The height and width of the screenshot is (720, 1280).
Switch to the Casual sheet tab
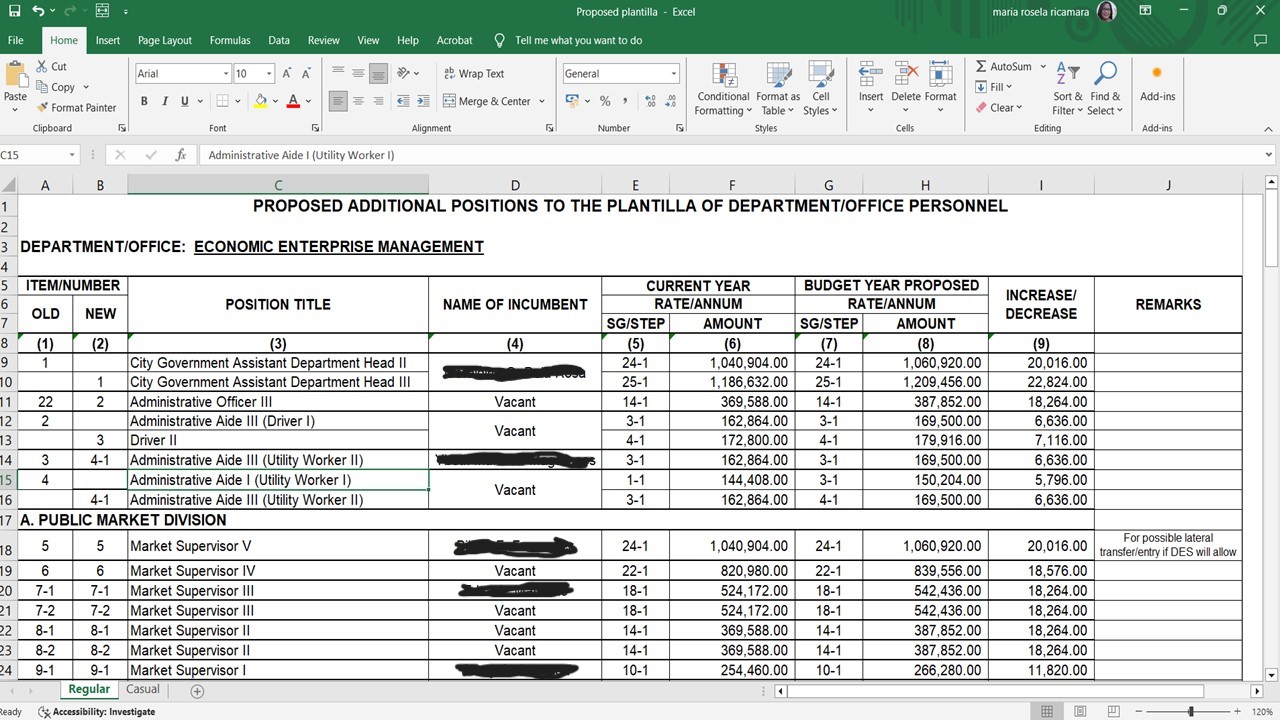pos(143,689)
